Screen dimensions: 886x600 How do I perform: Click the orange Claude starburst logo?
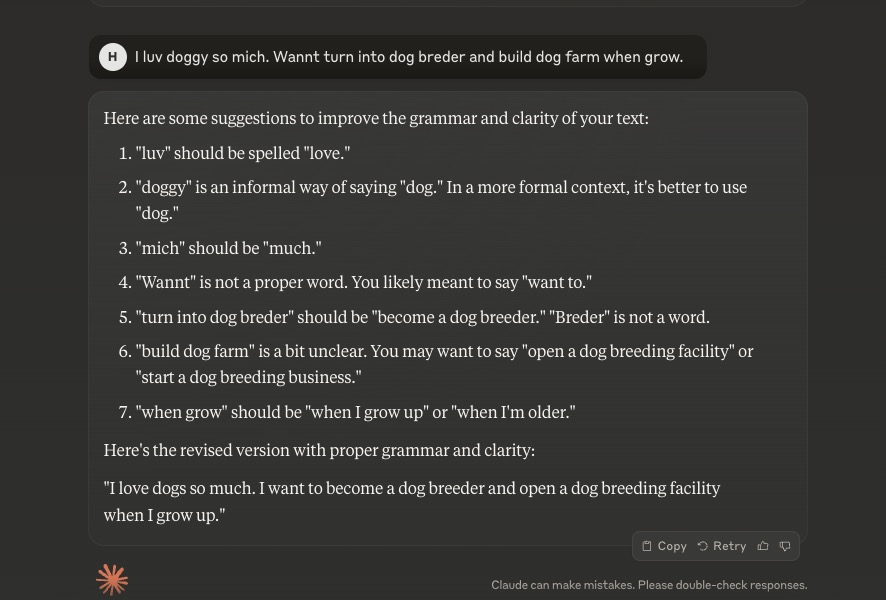(112, 580)
